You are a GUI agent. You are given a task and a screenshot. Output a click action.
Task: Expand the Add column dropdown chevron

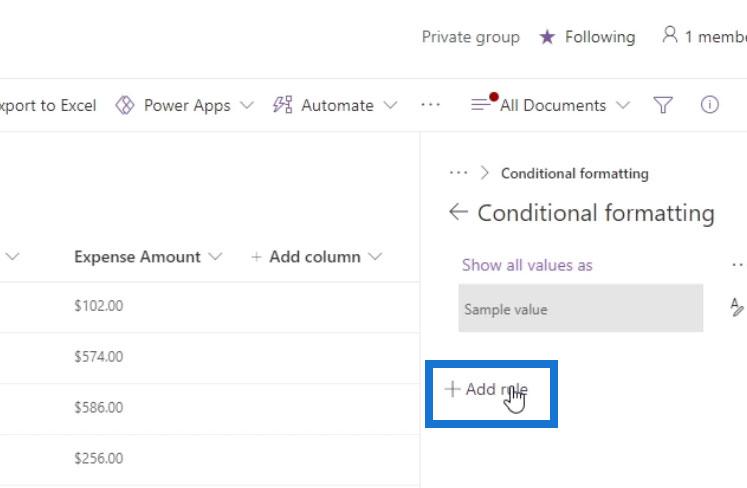tap(375, 256)
